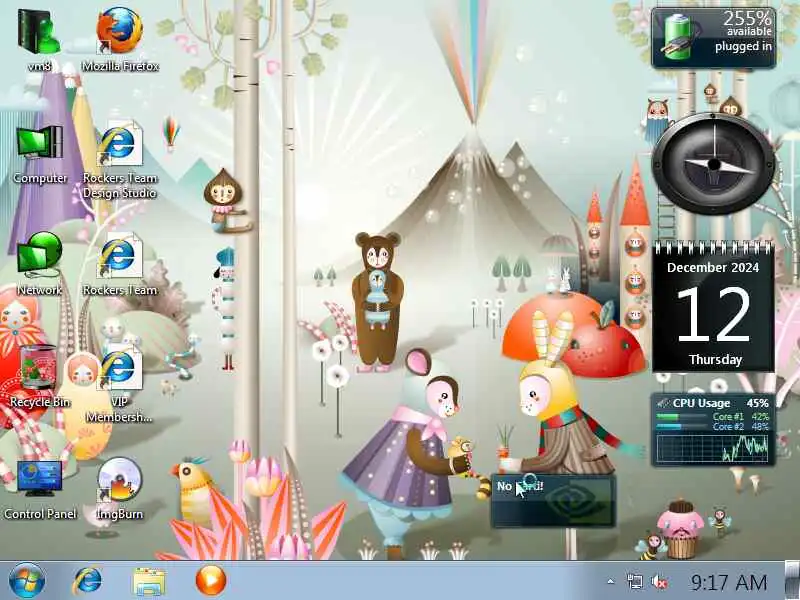Click the '255%' battery reading
This screenshot has height=600, width=800.
[x=747, y=18]
